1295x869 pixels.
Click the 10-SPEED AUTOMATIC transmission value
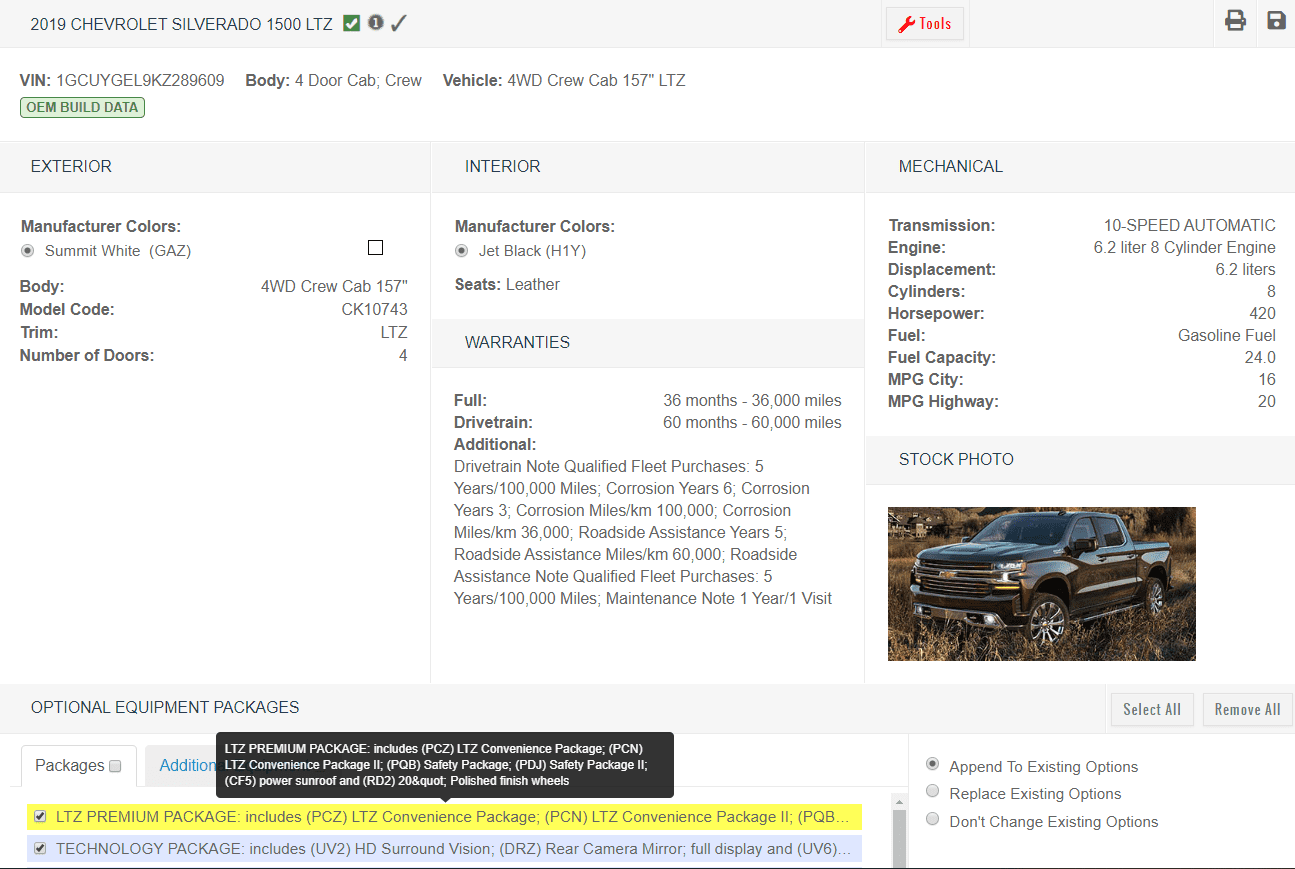[x=1190, y=226]
